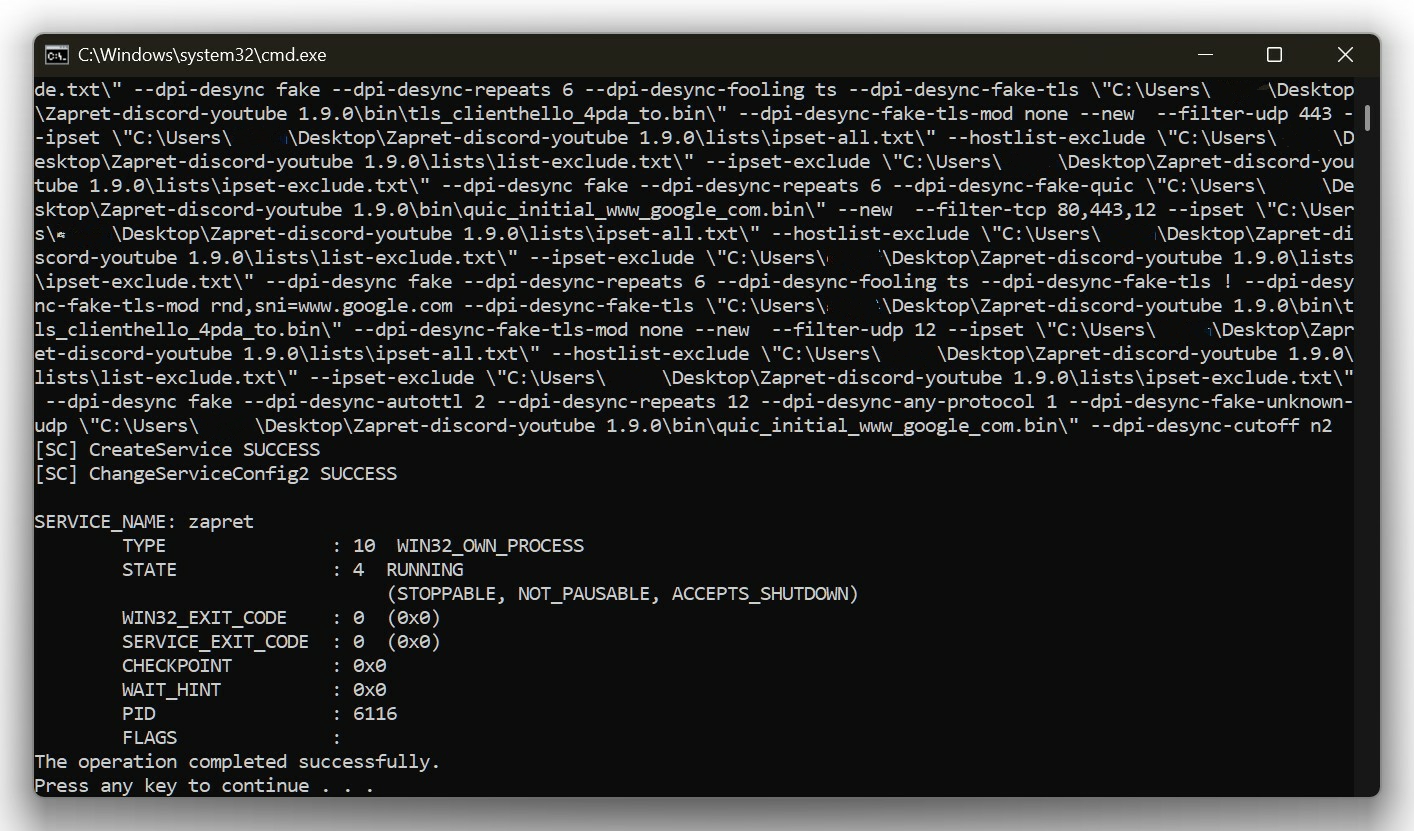Screen dimensions: 1414x831
Task: Click the STOPPABLE, NOT_PAUSABLE, ACCEPTS_SHUTDOWN text
Action: 622,594
